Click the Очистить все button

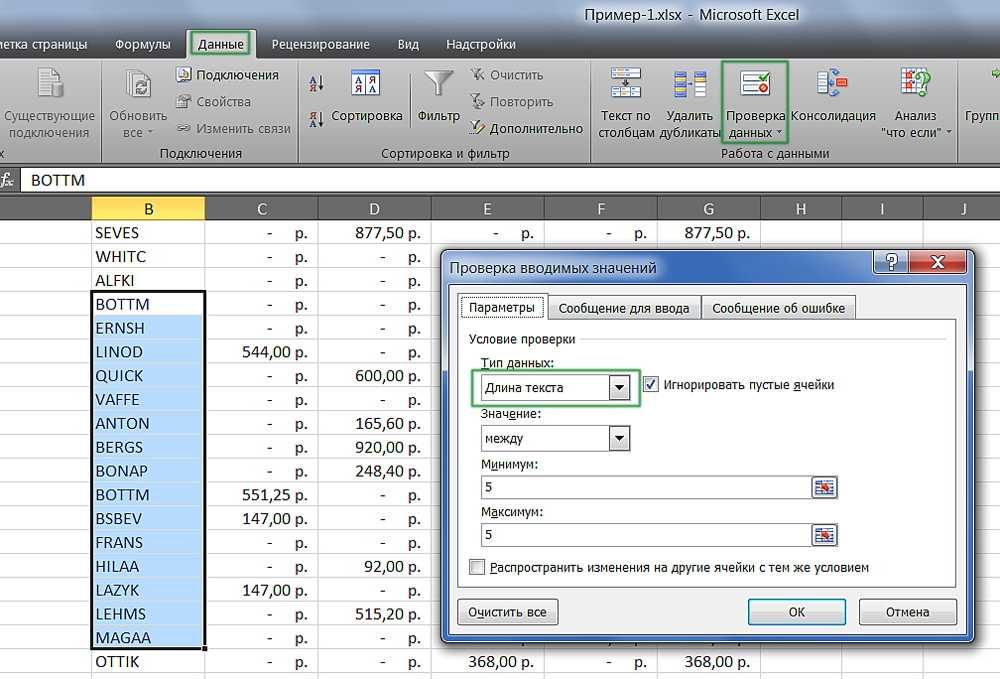click(507, 611)
